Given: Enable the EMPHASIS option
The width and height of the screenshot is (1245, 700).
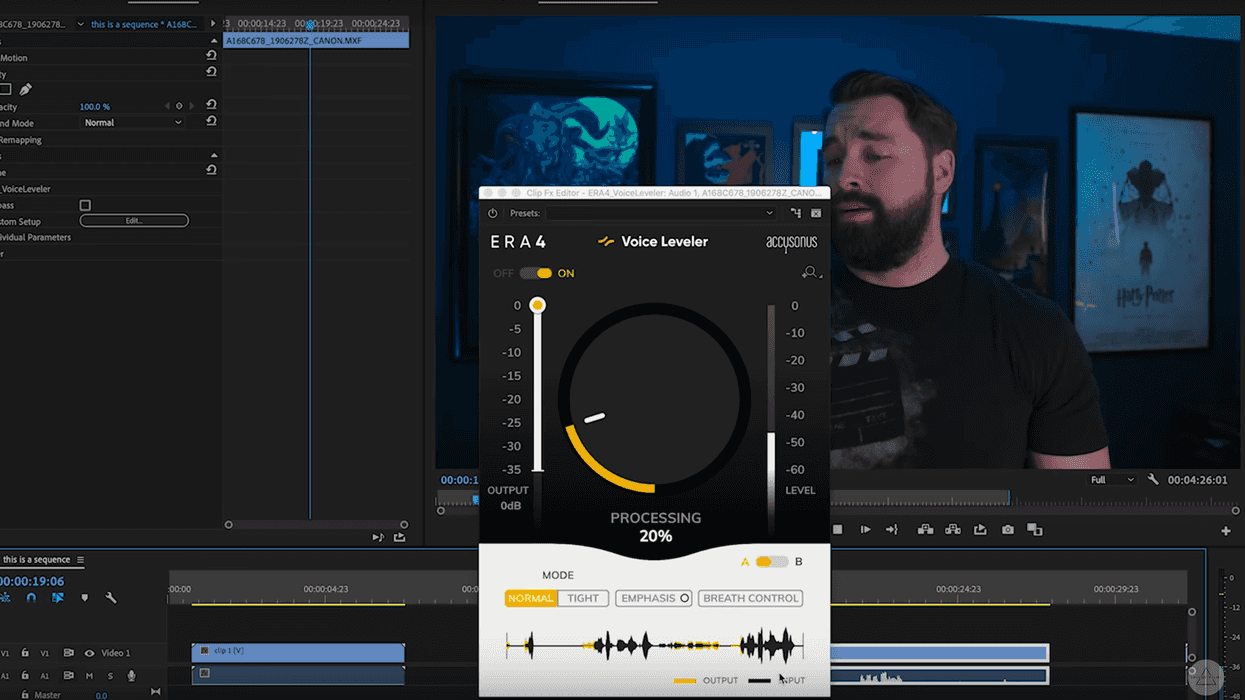Looking at the screenshot, I should click(654, 598).
